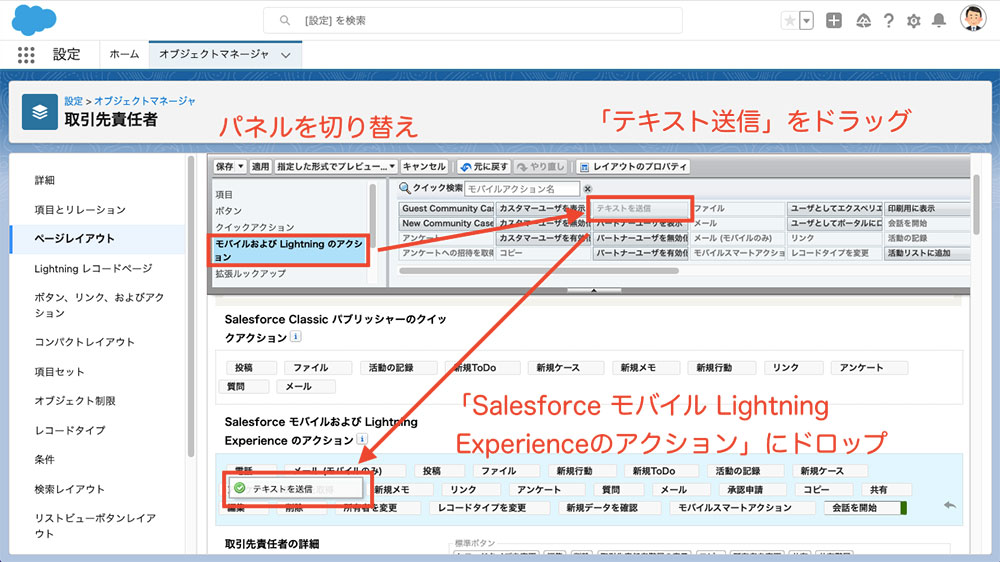Collapse the palette using the arrow handle
The image size is (1000, 562).
tap(593, 290)
